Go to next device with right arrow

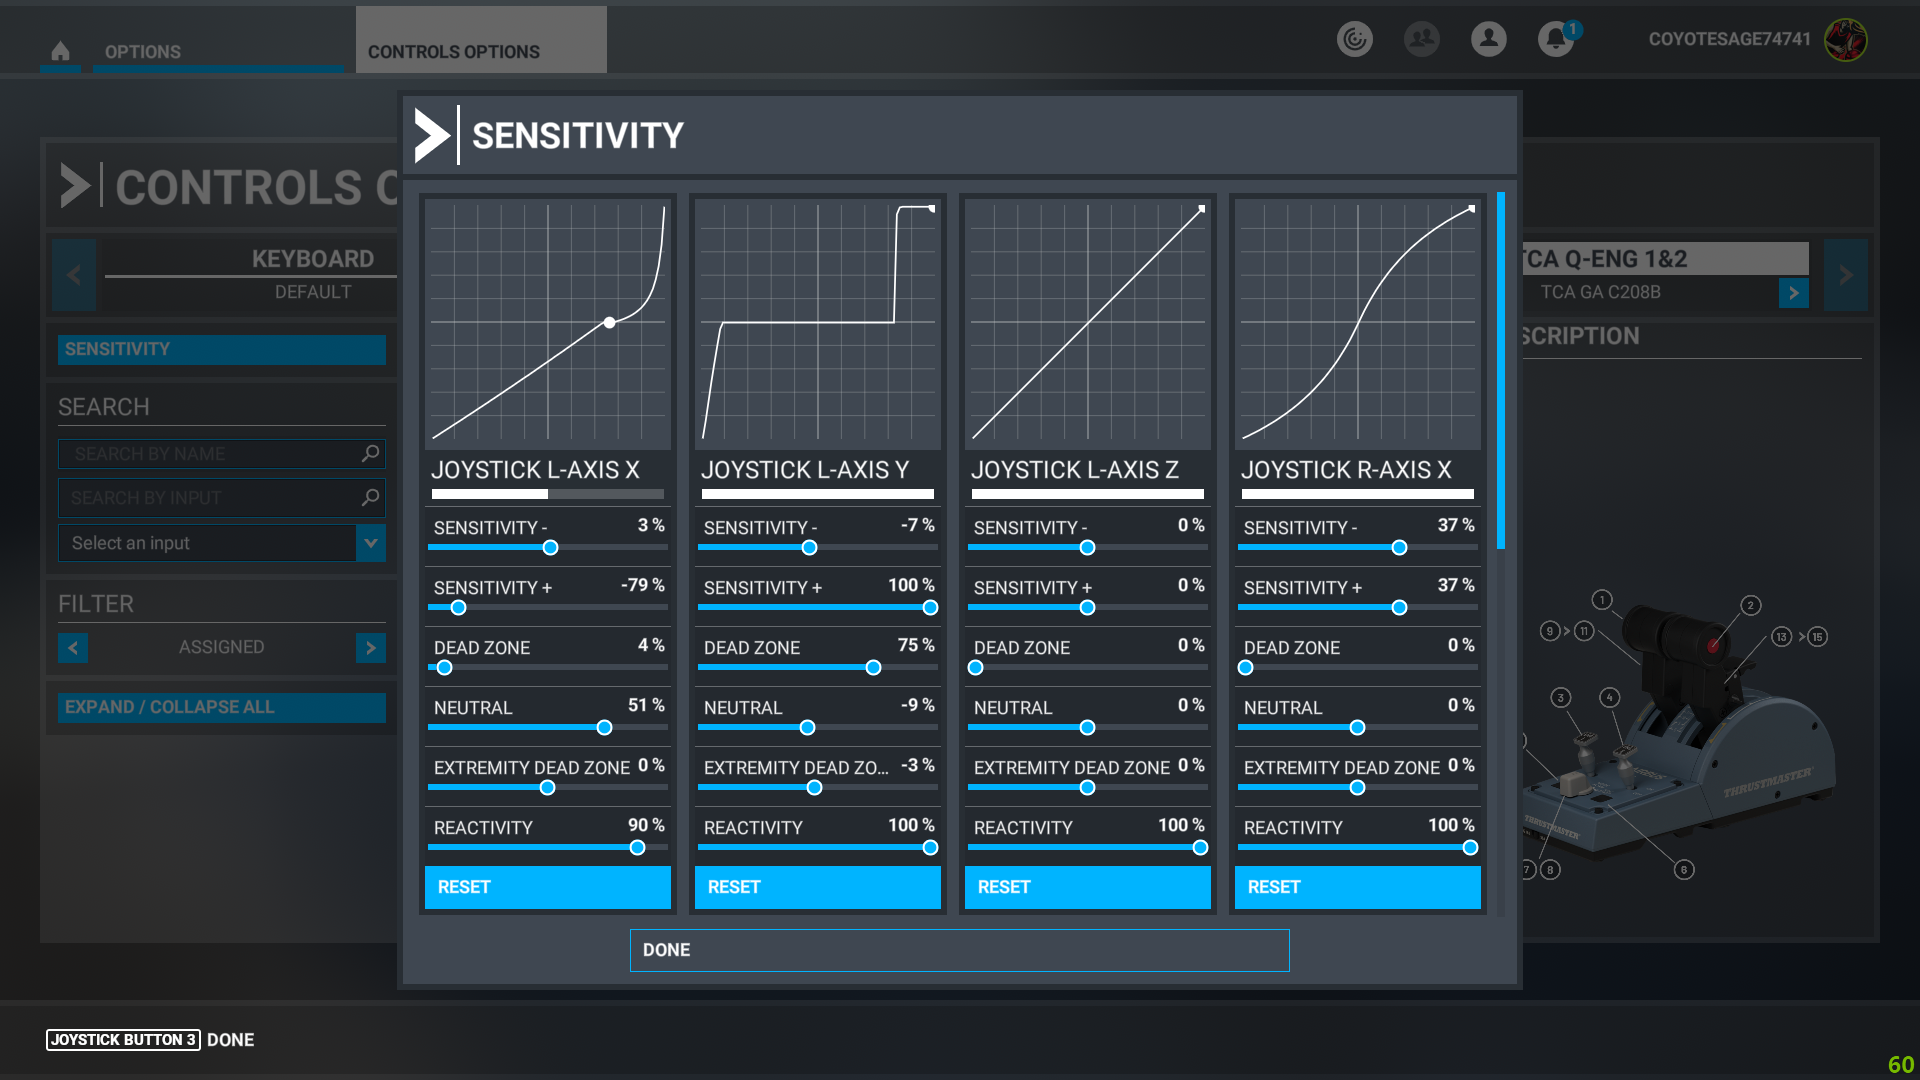(x=1845, y=275)
